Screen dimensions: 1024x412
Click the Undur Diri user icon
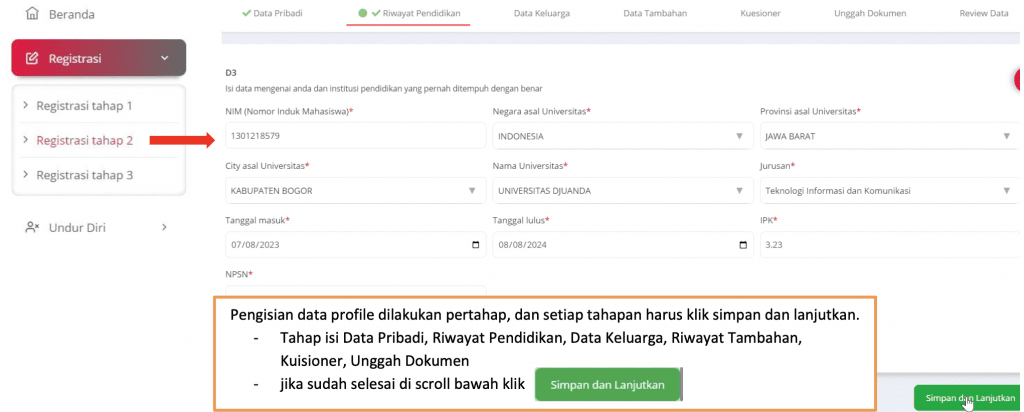pyautogui.click(x=32, y=228)
